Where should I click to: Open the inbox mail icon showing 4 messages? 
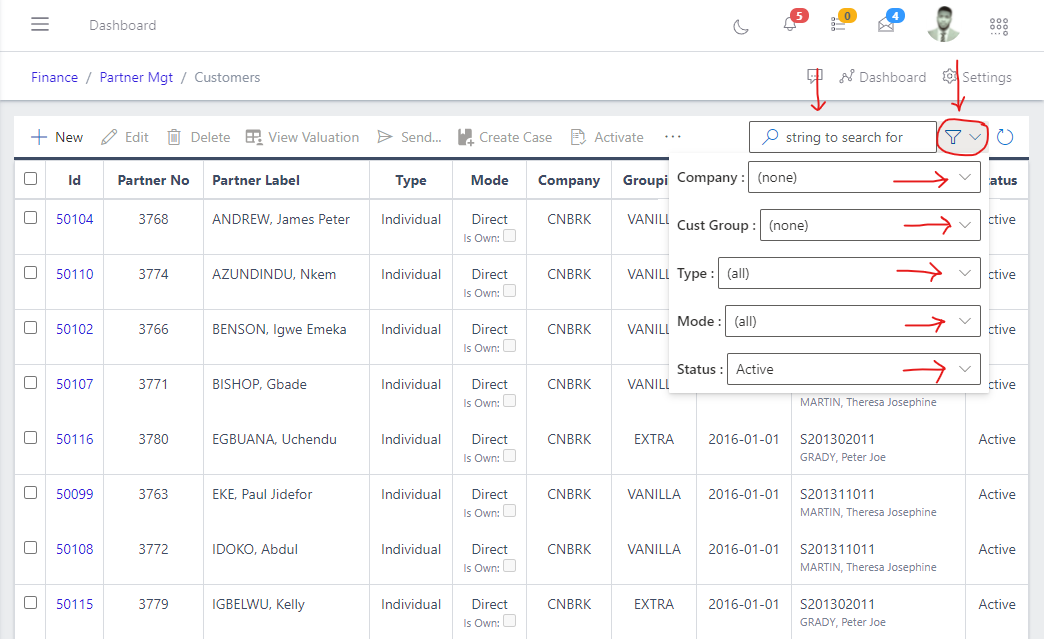(889, 27)
